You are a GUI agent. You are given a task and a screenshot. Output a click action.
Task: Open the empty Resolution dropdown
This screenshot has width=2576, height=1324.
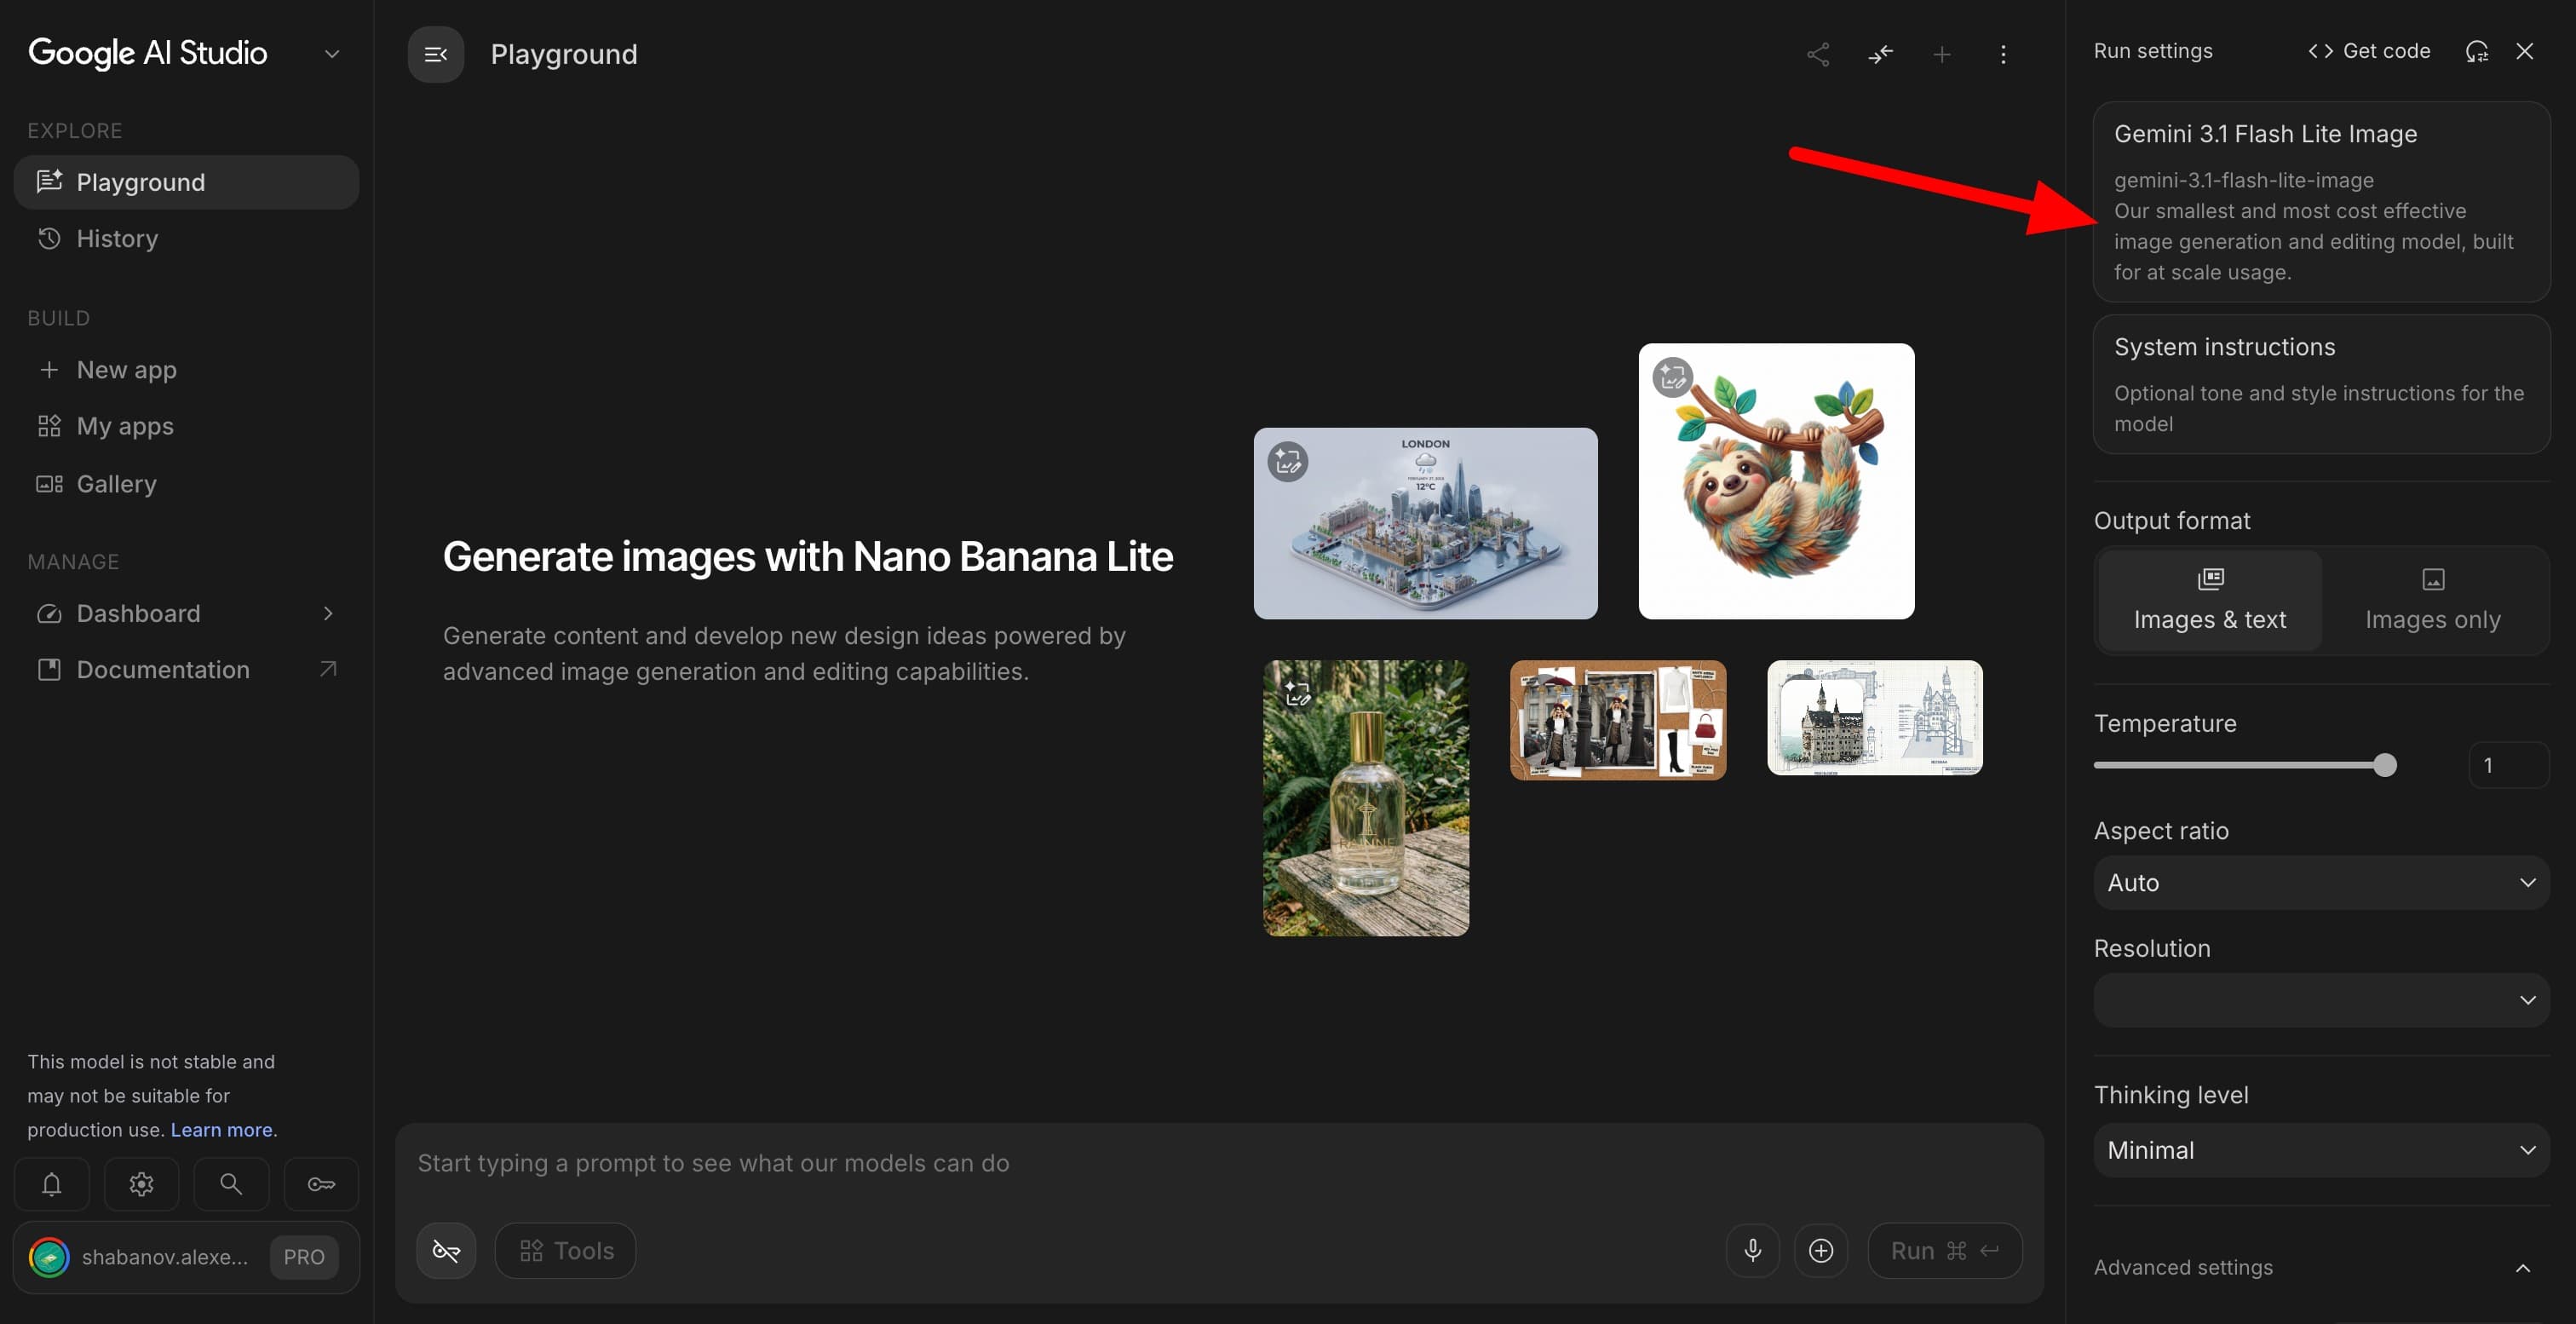(2321, 1000)
